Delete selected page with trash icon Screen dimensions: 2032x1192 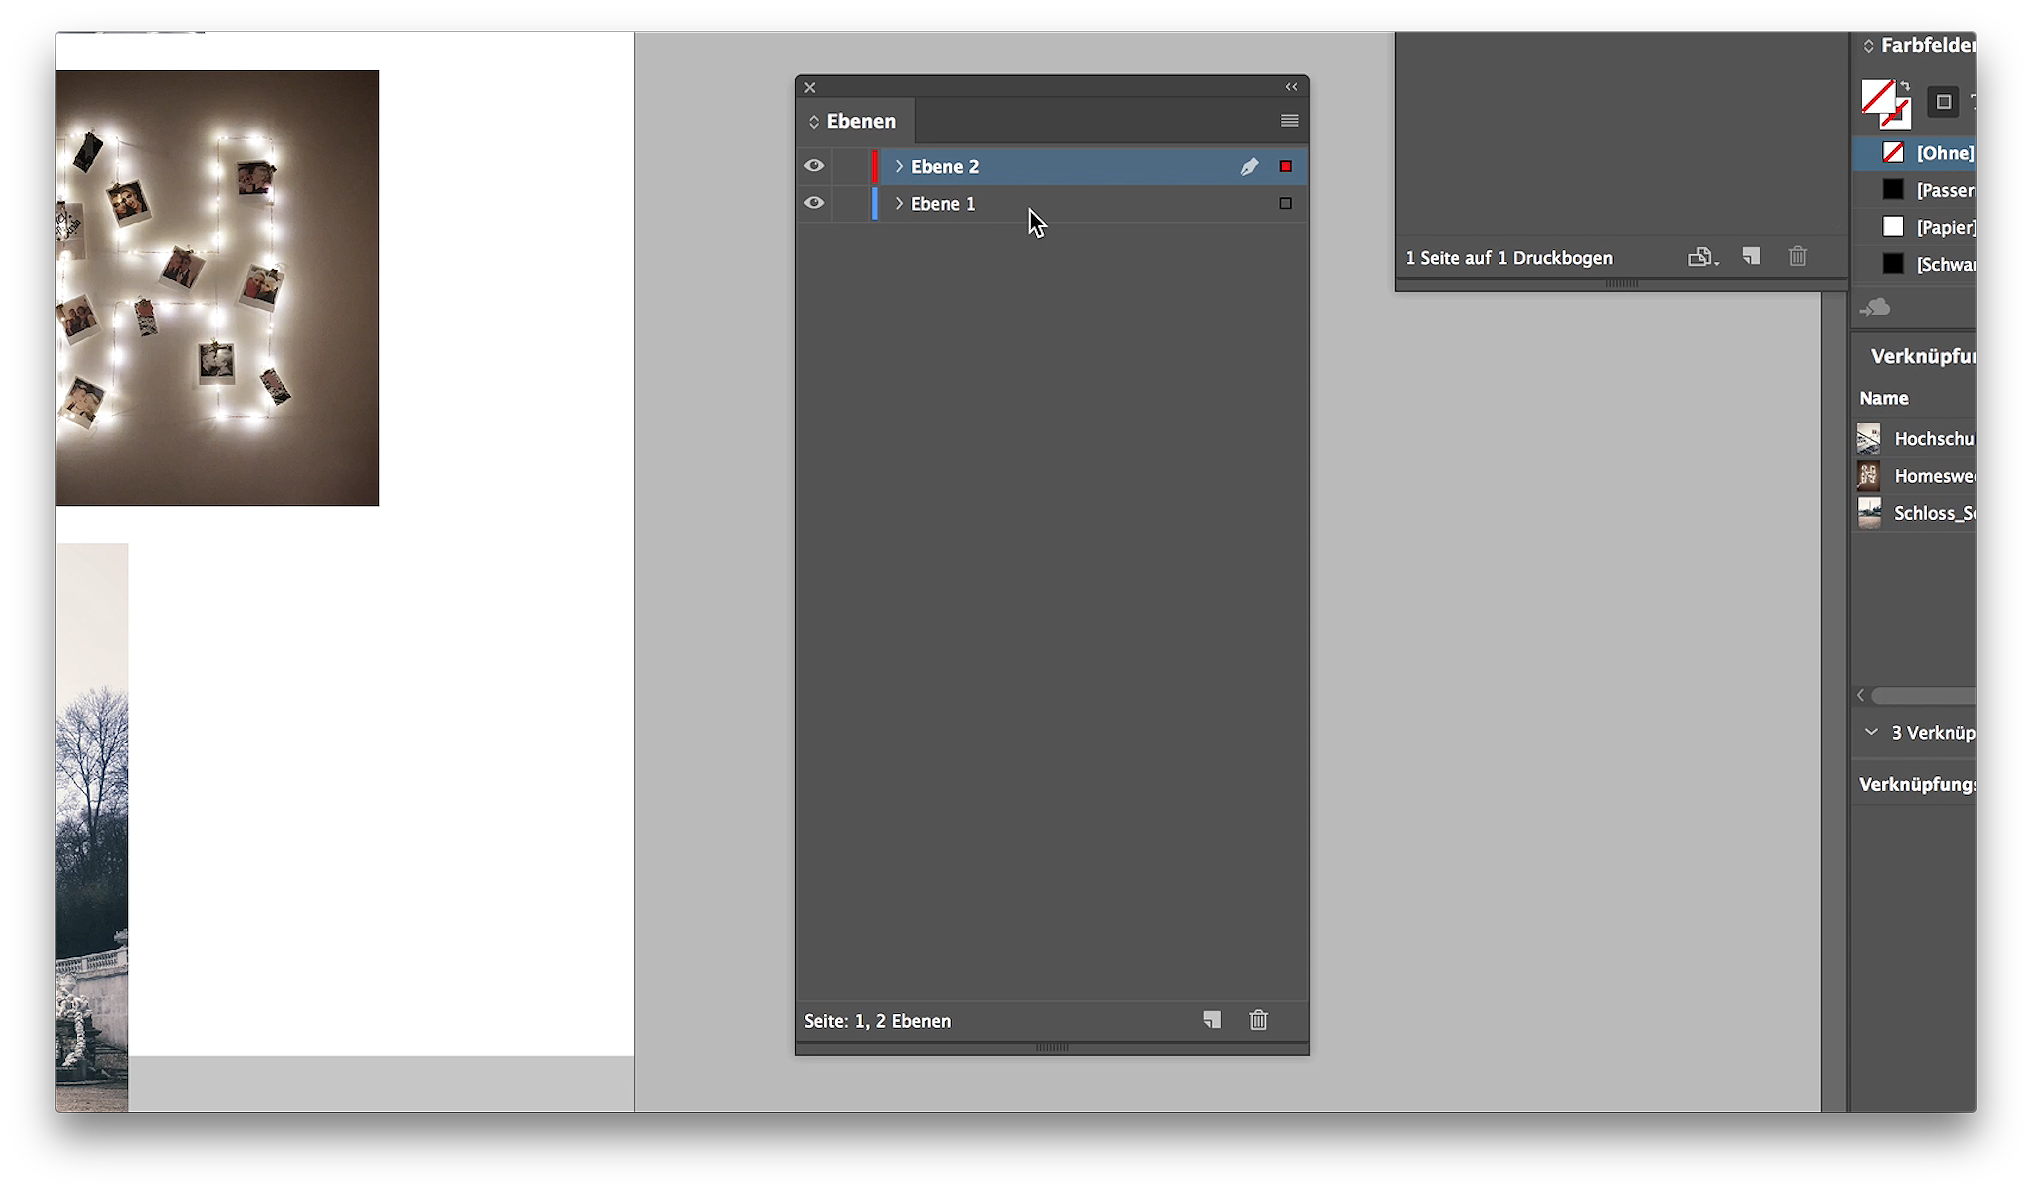tap(1797, 257)
